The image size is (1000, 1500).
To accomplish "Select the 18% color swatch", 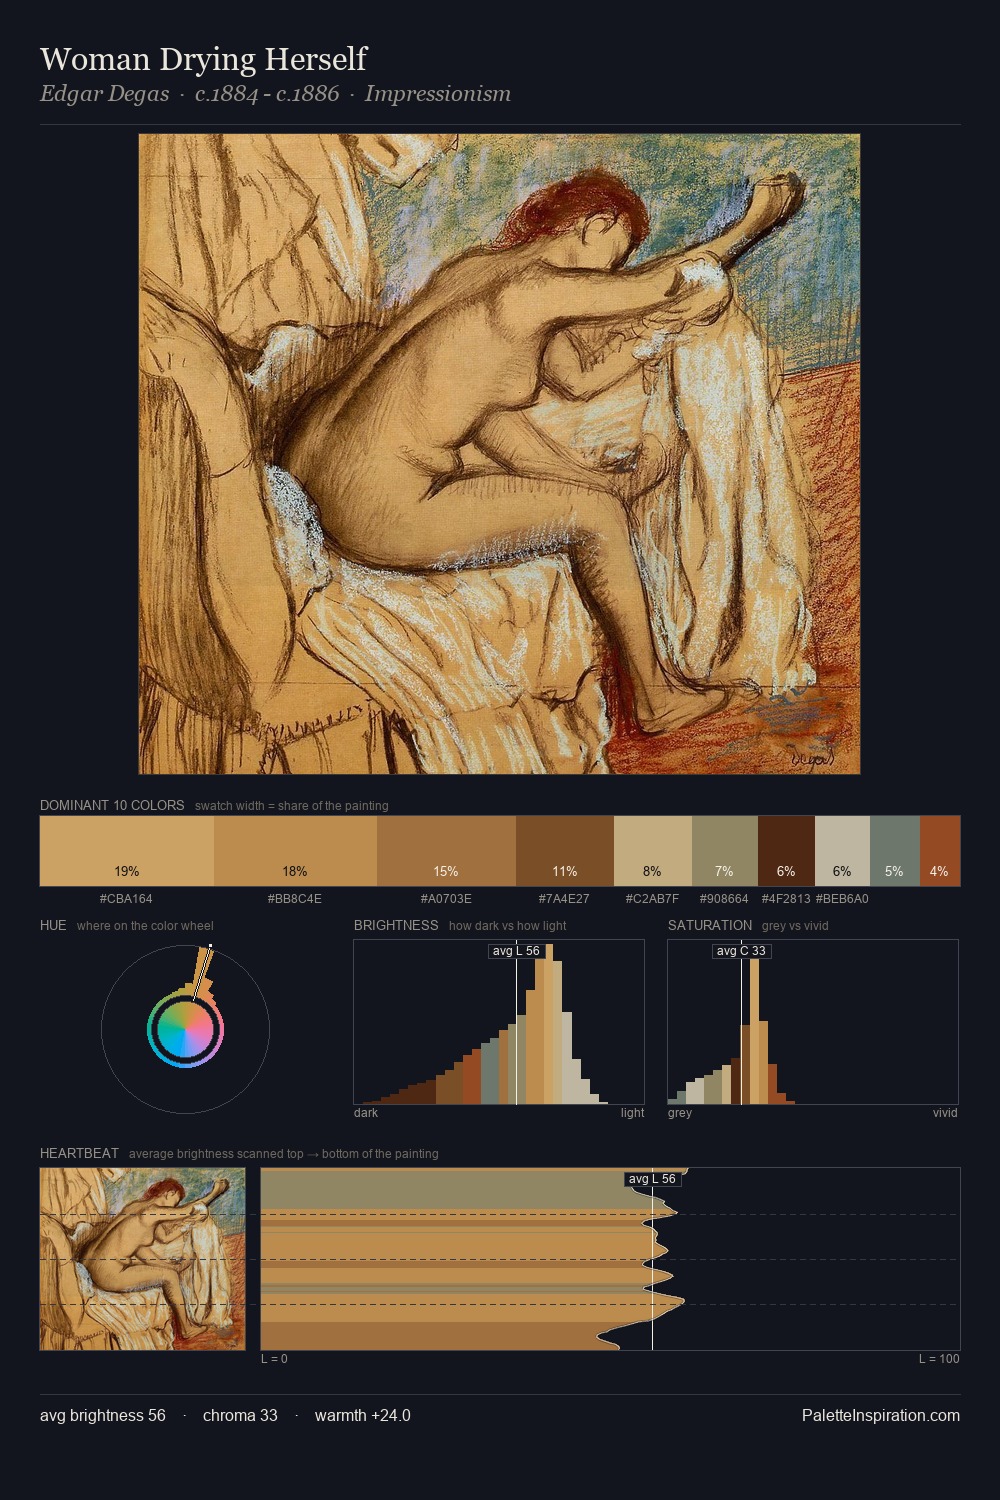I will tap(295, 851).
